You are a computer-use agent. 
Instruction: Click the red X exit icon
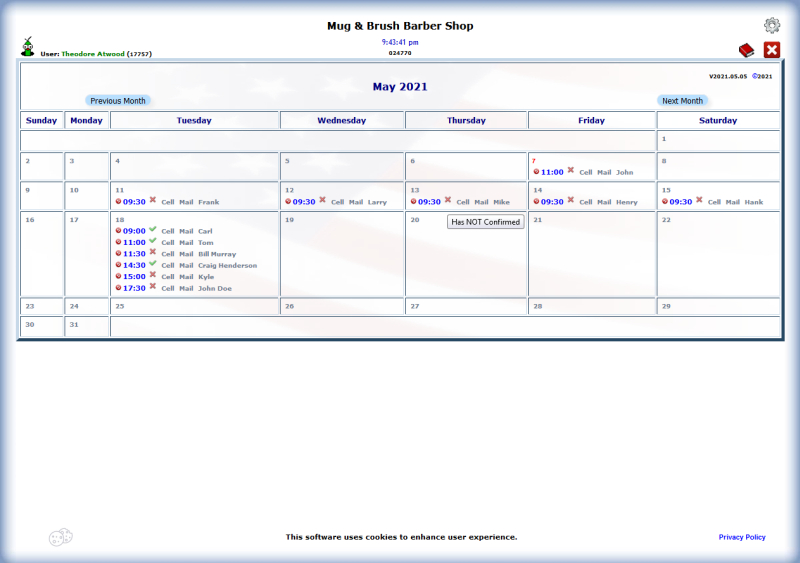[771, 50]
